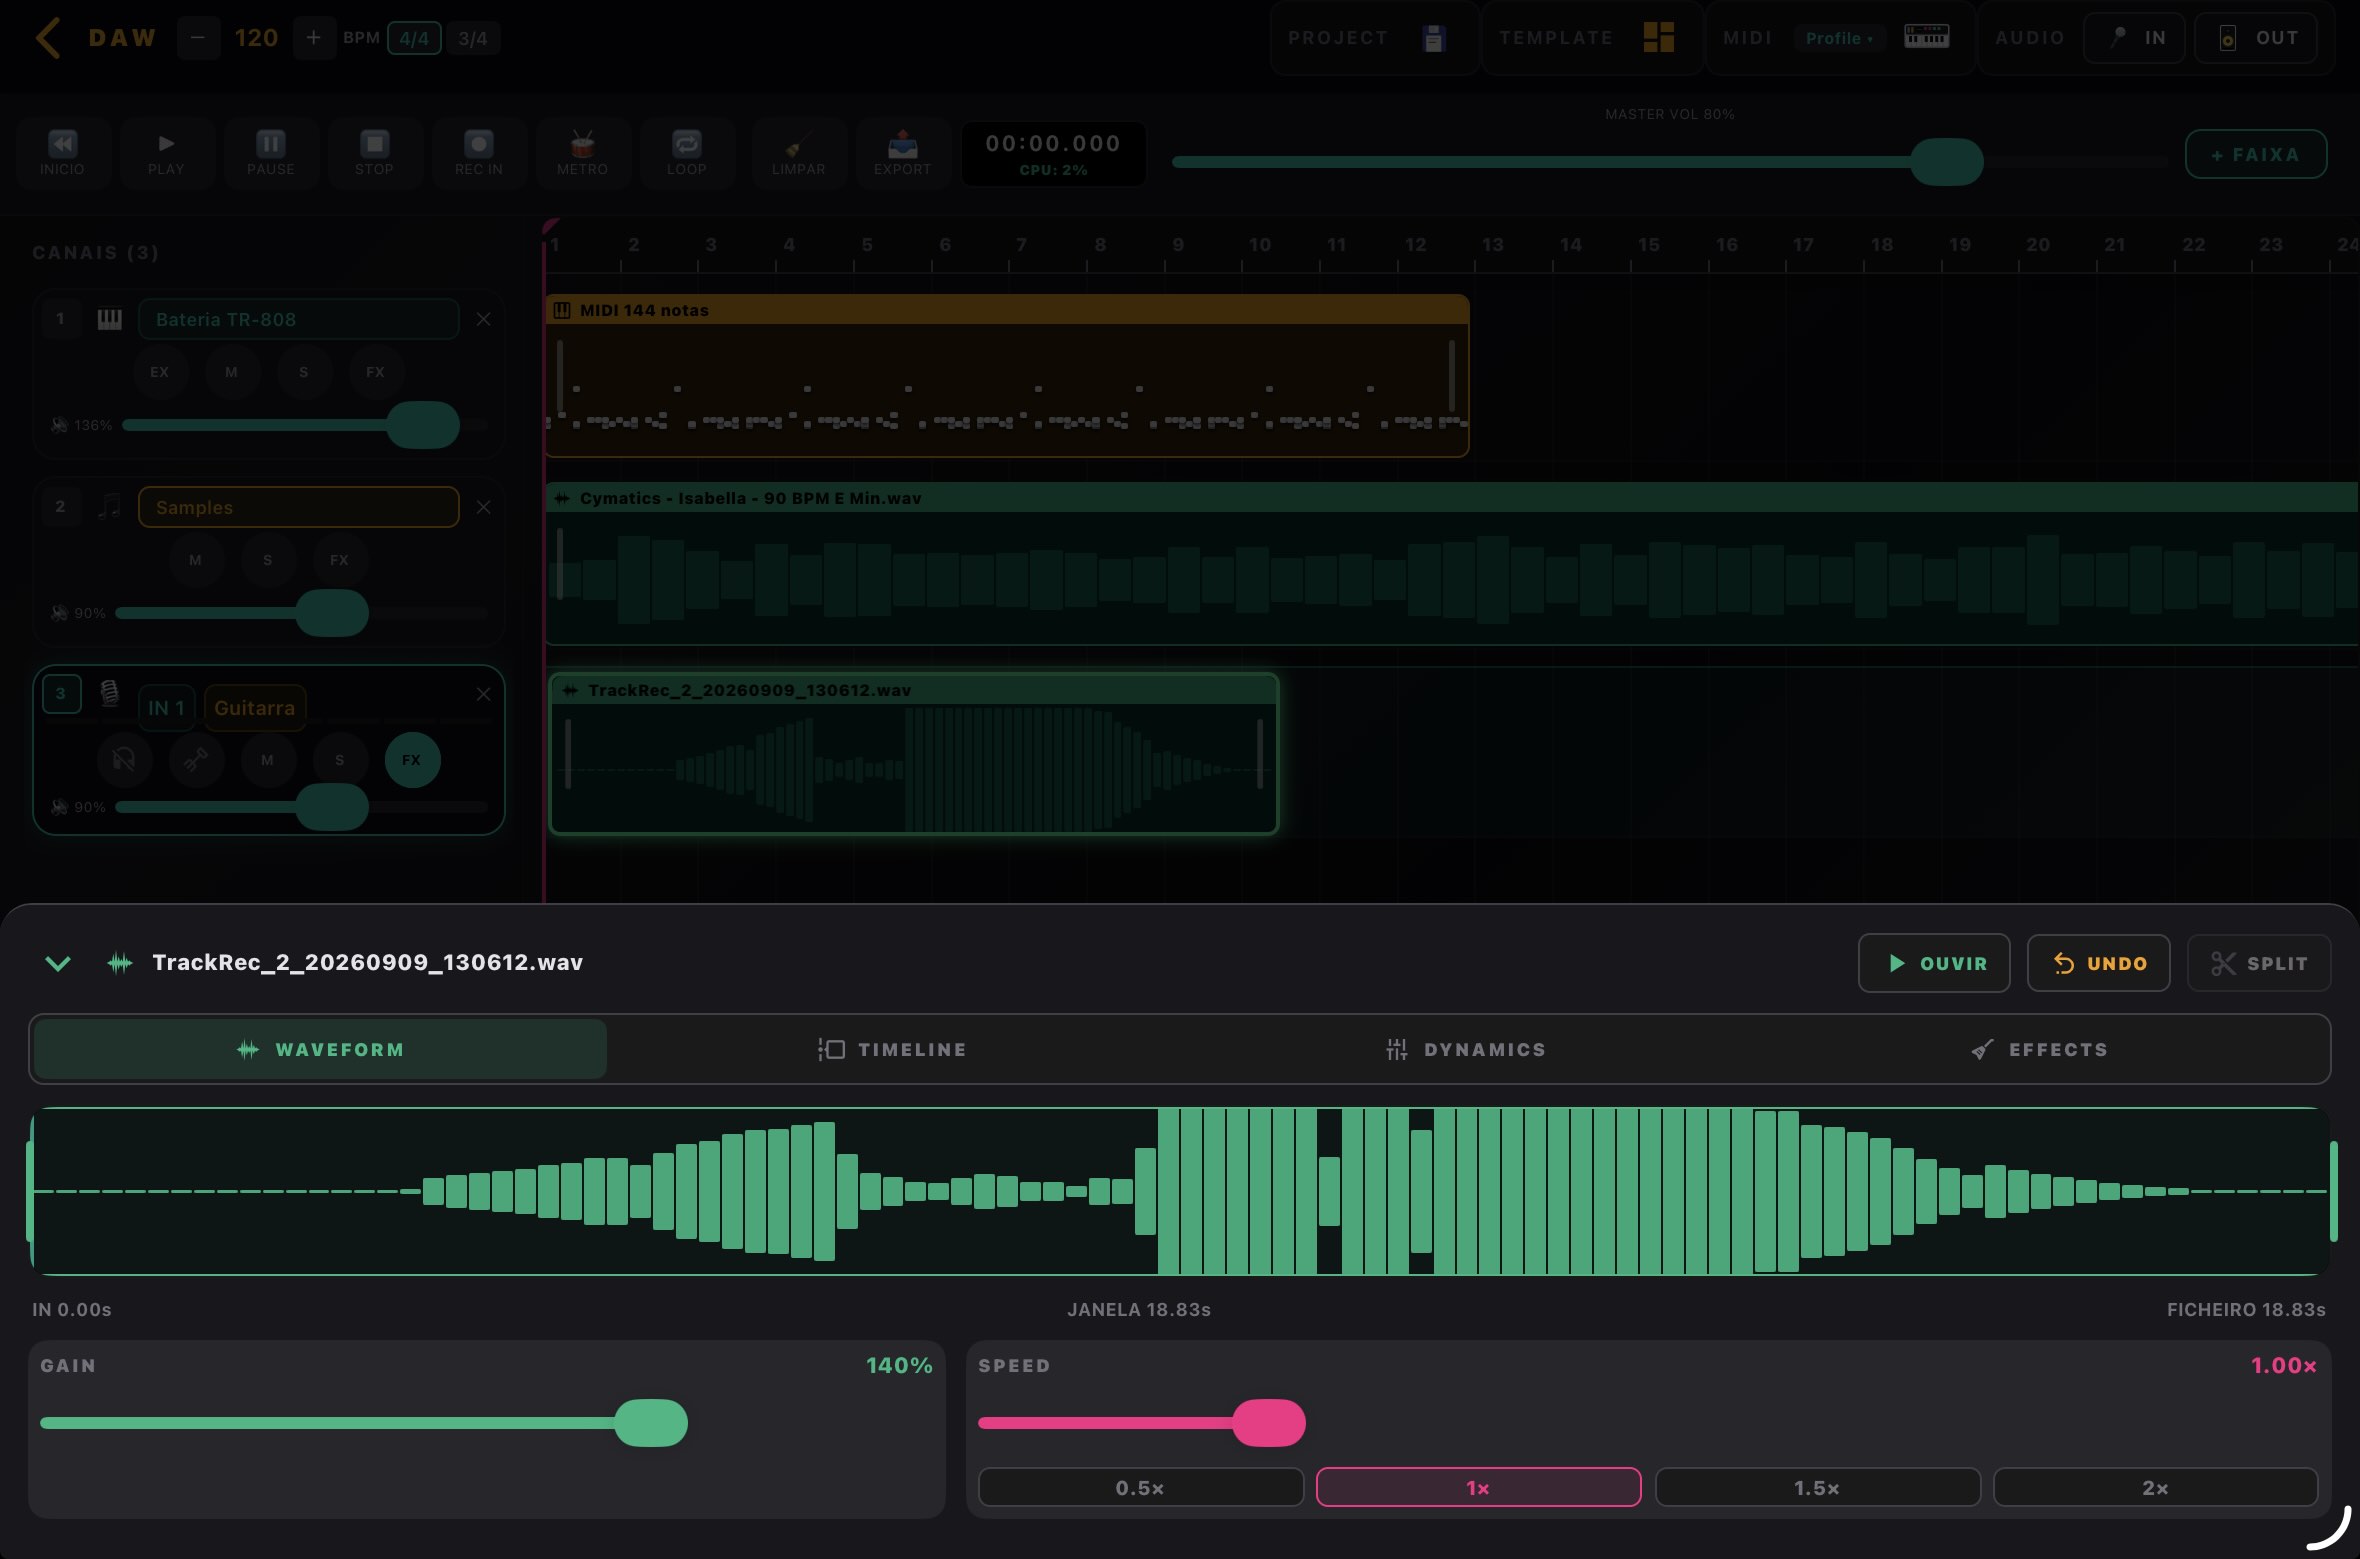Open the audio IN microphone selector

point(2134,38)
